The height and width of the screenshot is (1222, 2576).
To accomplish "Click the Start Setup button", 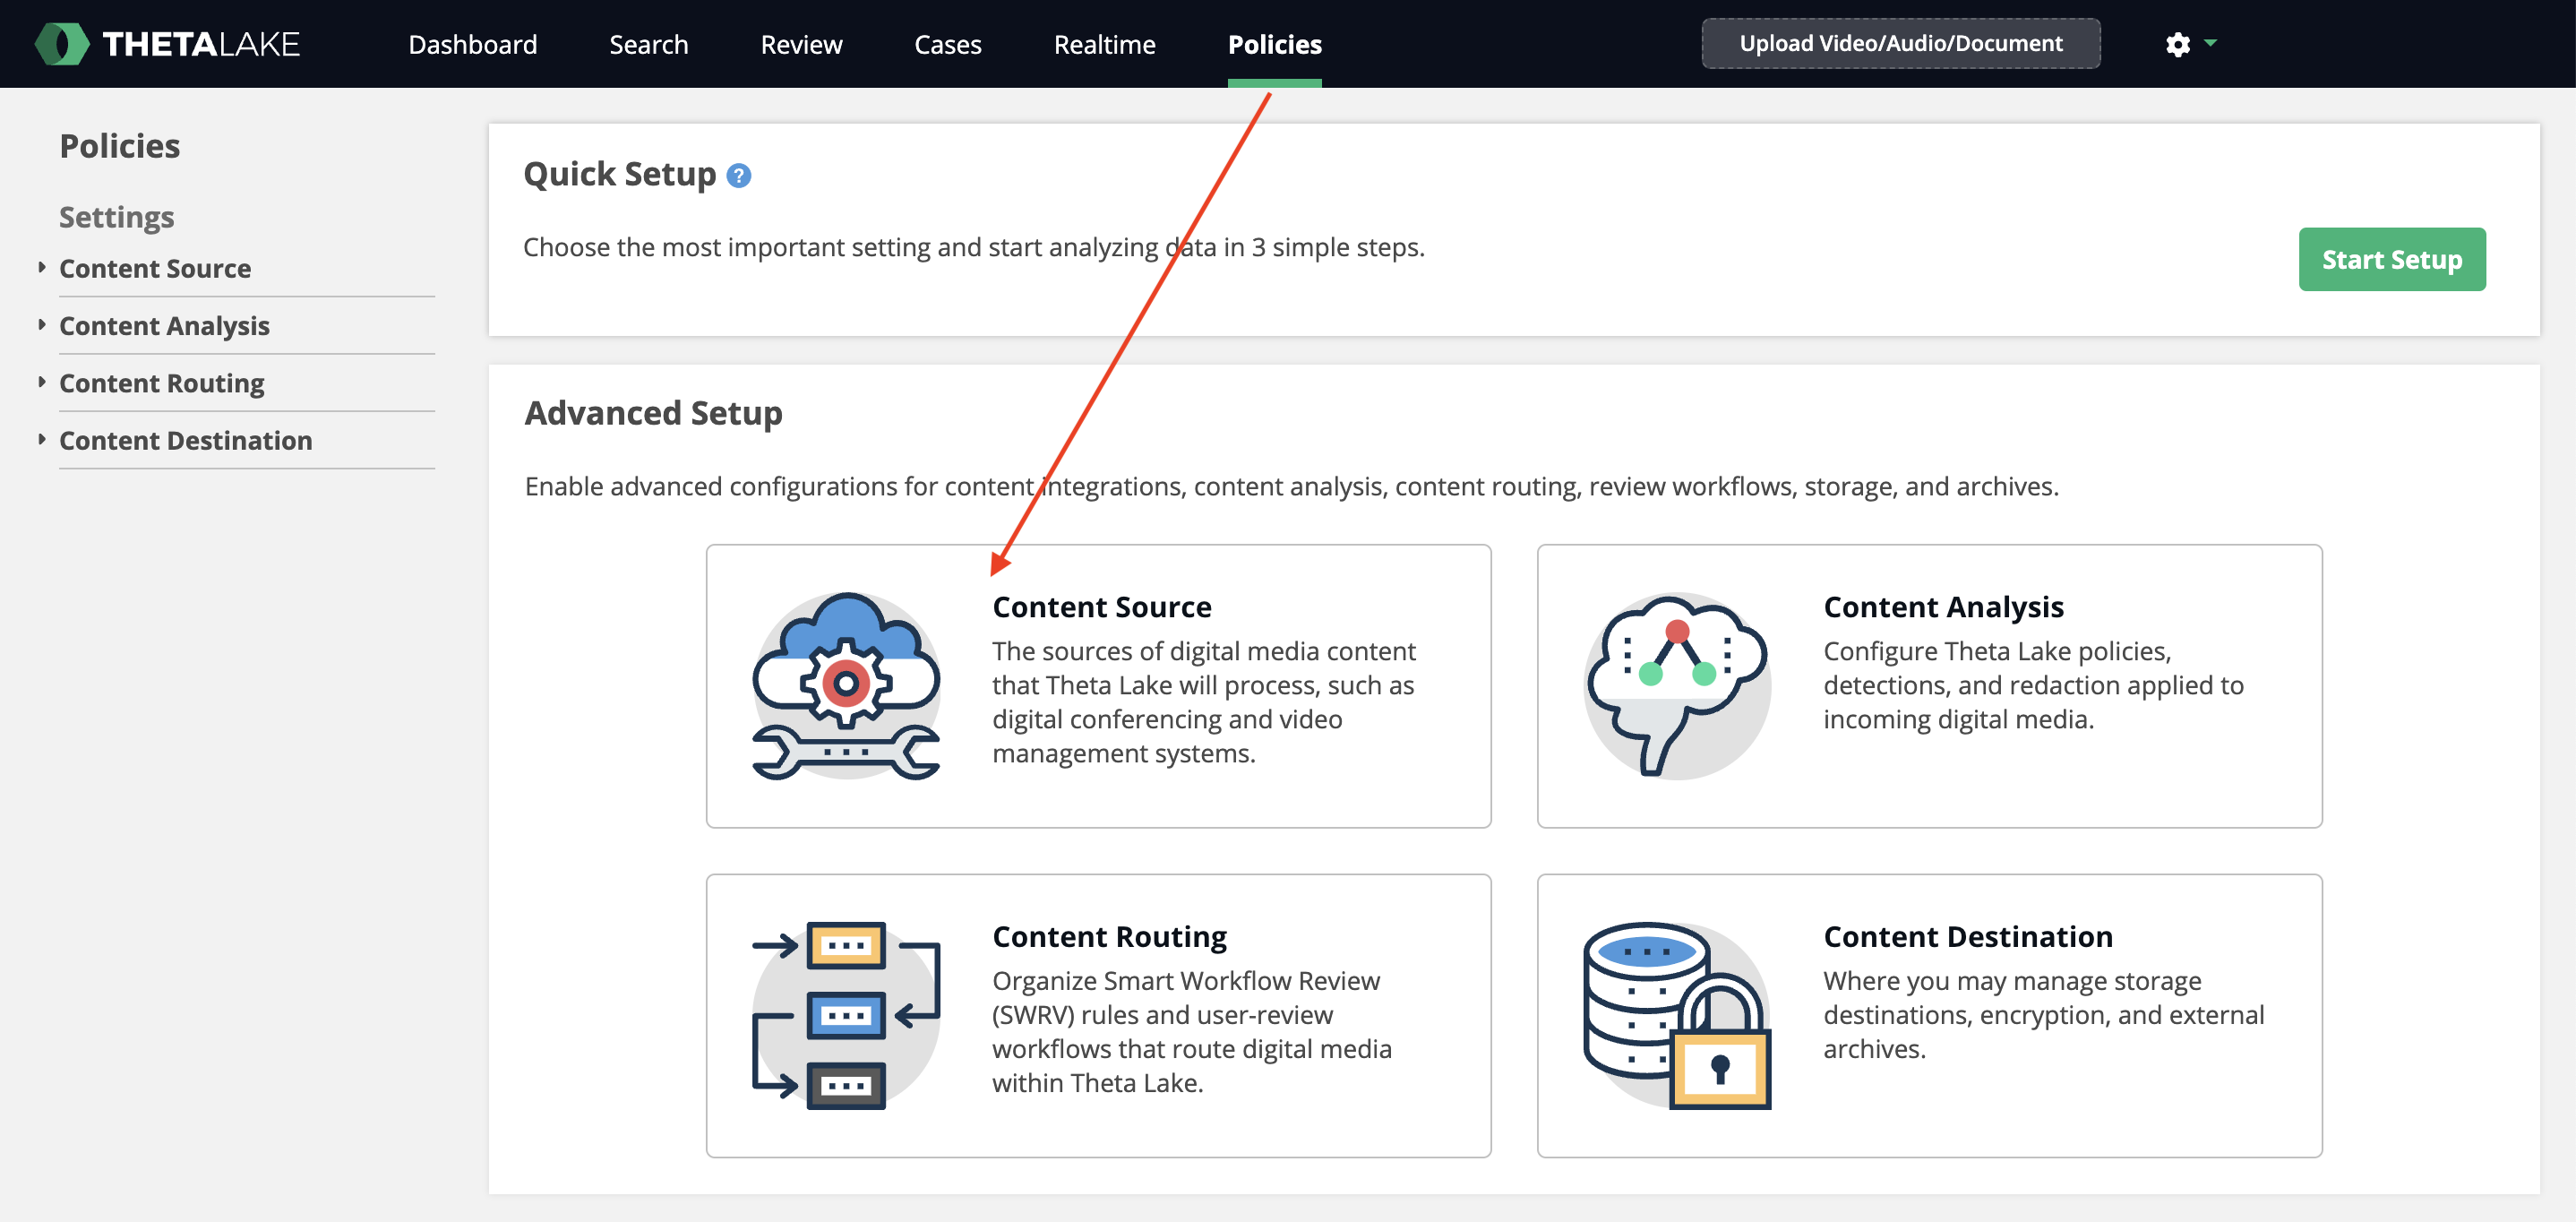I will [x=2391, y=259].
